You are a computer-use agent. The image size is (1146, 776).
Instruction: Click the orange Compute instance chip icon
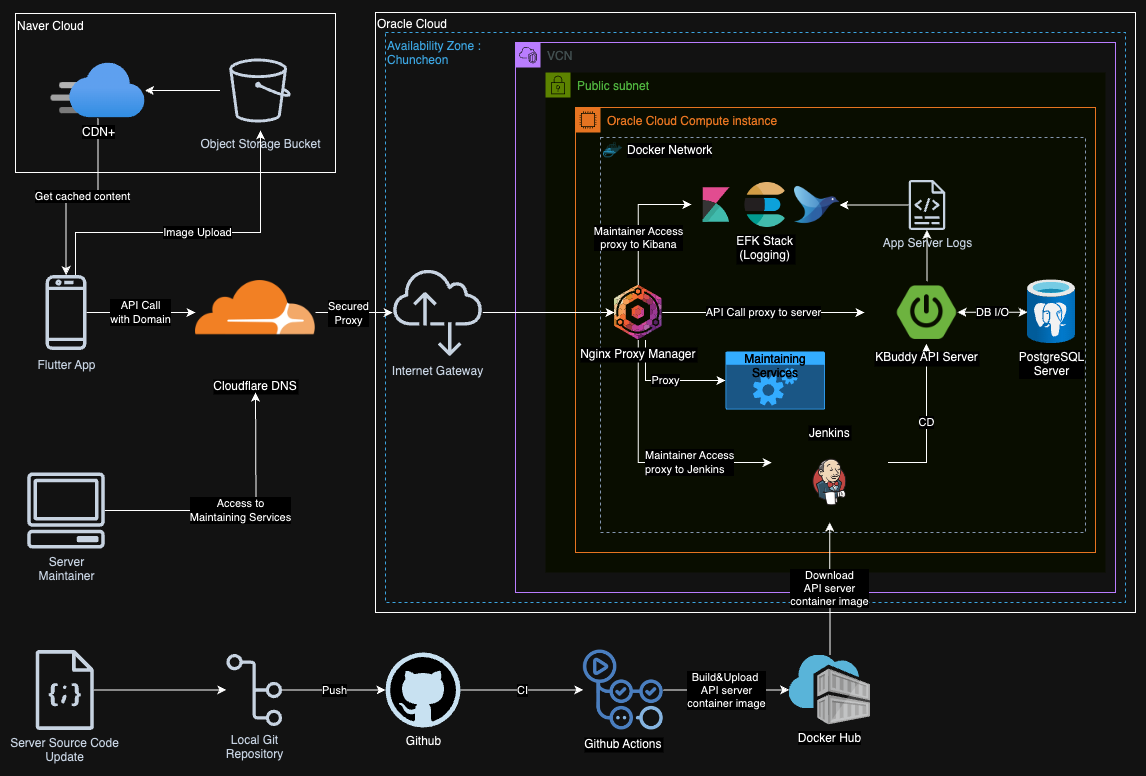(588, 120)
